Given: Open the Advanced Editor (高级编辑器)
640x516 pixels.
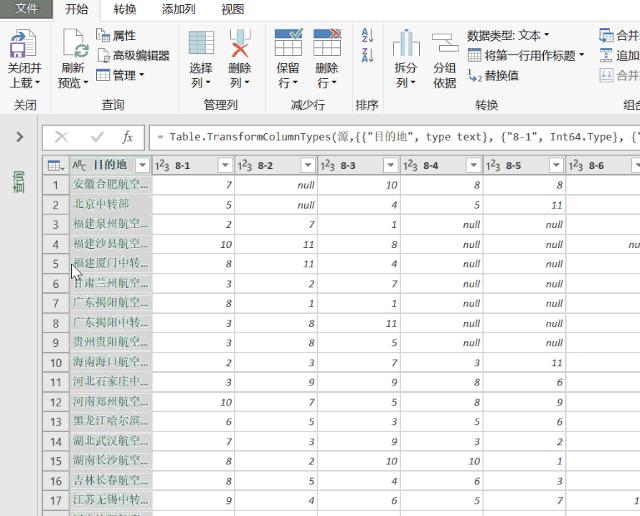Looking at the screenshot, I should click(x=133, y=55).
